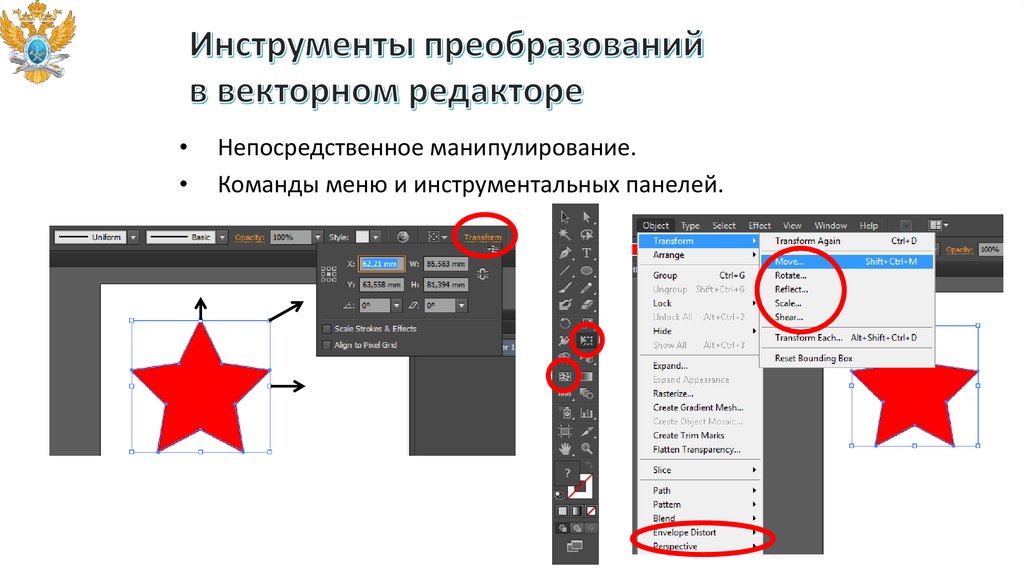1024x574 pixels.
Task: Choose Move... in Transform submenu
Action: [x=847, y=261]
